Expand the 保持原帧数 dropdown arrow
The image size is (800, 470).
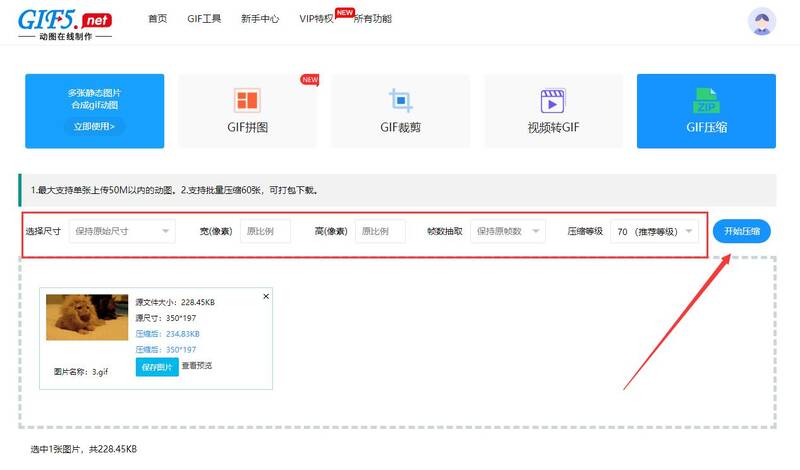click(x=536, y=231)
